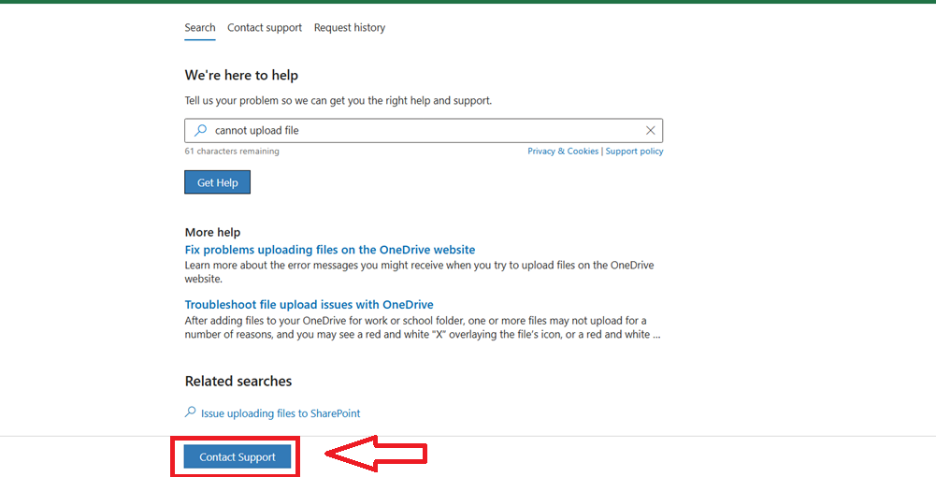This screenshot has height=477, width=936.
Task: Open Troubleshoot file upload issues with OneDrive
Action: pyautogui.click(x=309, y=304)
